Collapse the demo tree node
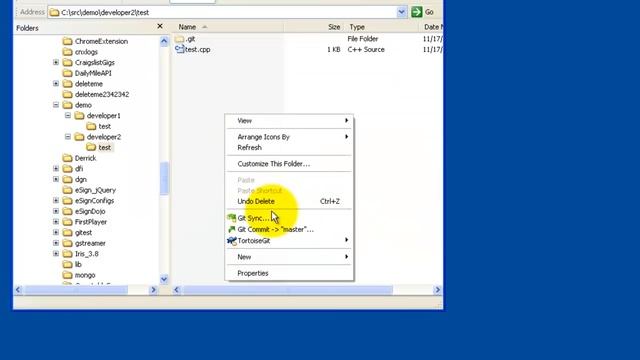 (x=56, y=105)
